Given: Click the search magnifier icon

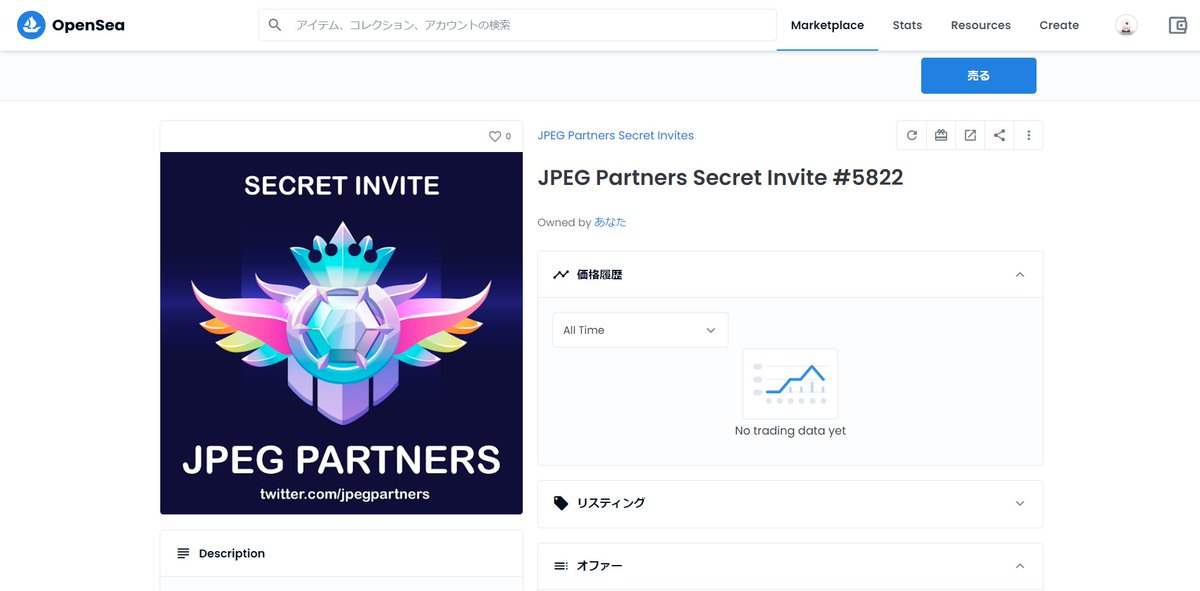Looking at the screenshot, I should coord(275,25).
